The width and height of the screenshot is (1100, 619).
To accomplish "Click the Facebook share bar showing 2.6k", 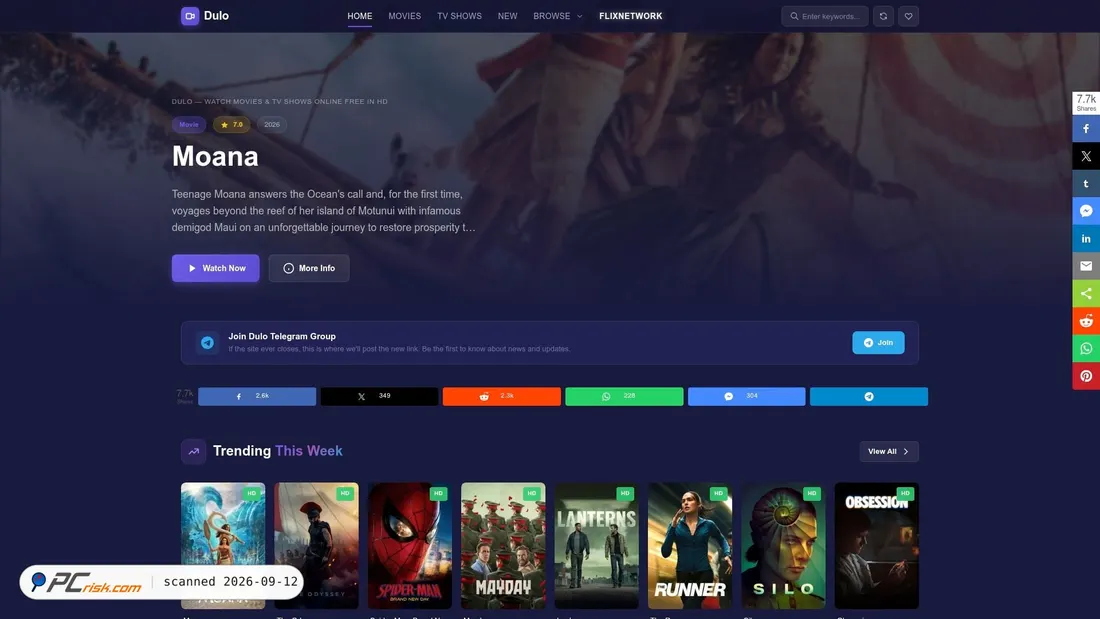I will tap(257, 397).
